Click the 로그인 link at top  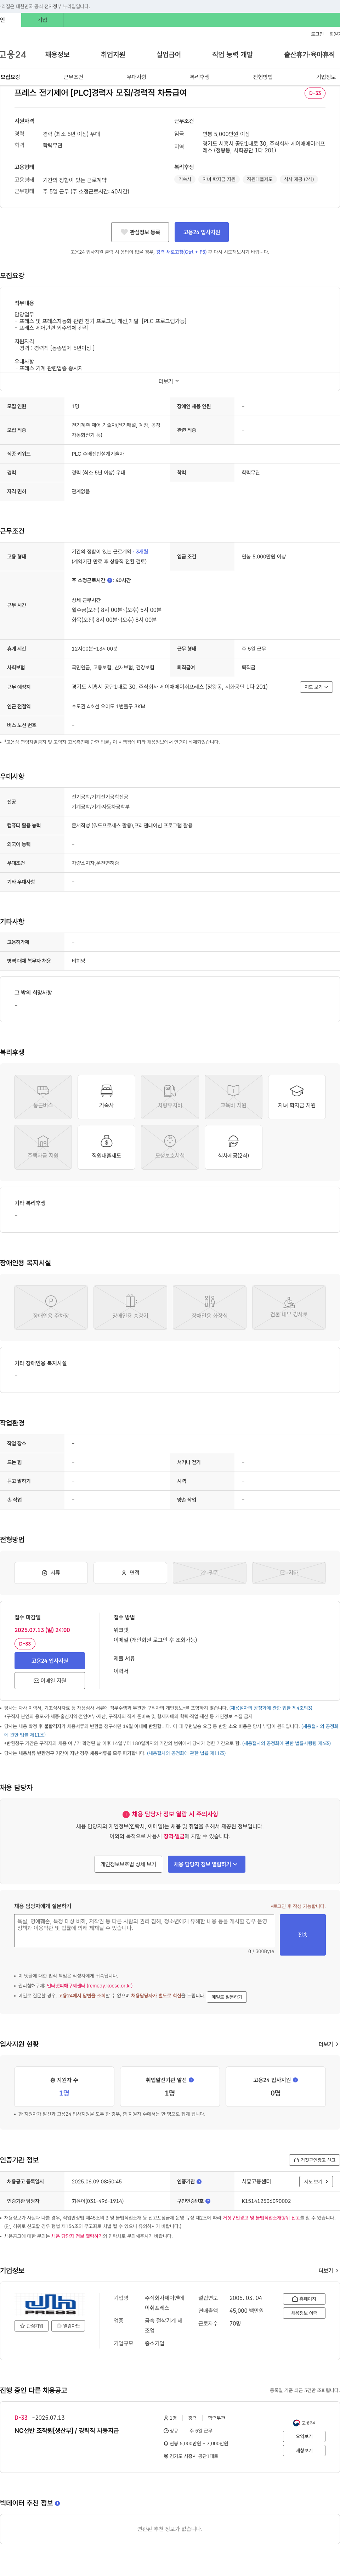tap(317, 34)
